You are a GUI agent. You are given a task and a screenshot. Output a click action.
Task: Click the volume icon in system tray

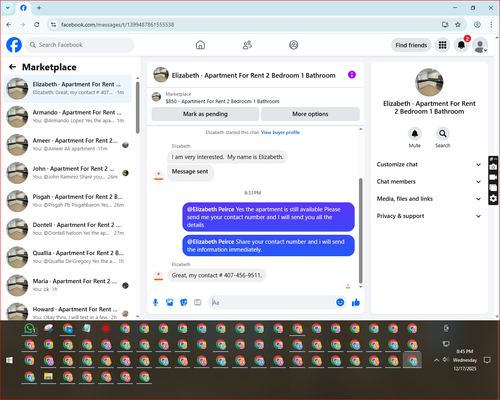click(x=446, y=360)
